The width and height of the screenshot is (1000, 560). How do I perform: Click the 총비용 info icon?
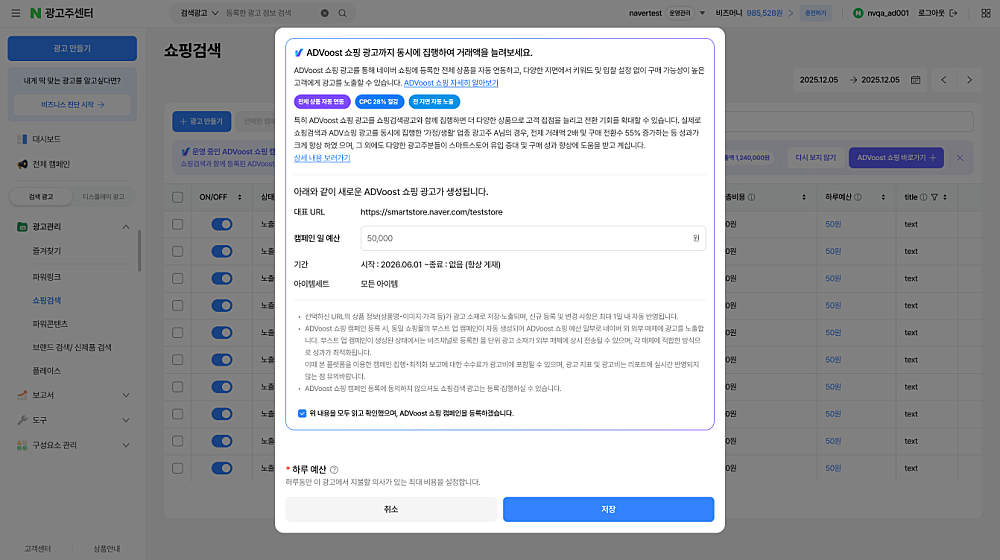(751, 197)
